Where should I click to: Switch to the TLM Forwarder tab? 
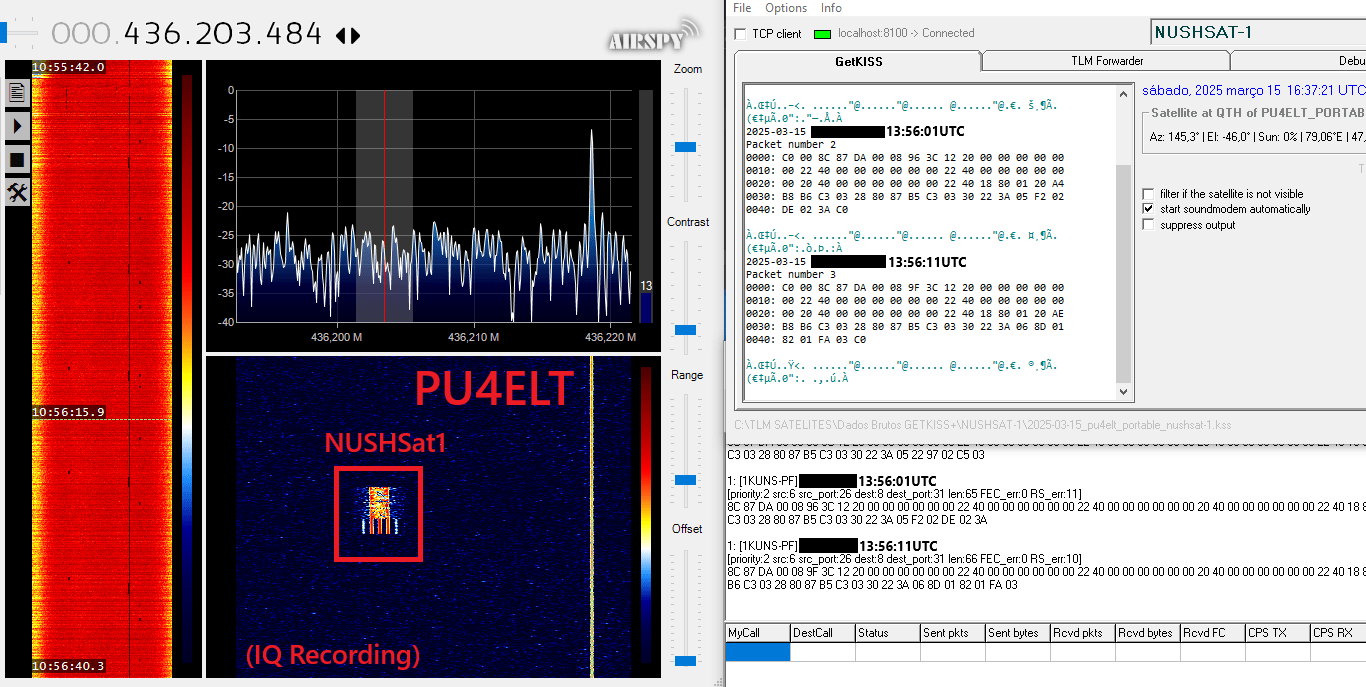[x=1106, y=61]
